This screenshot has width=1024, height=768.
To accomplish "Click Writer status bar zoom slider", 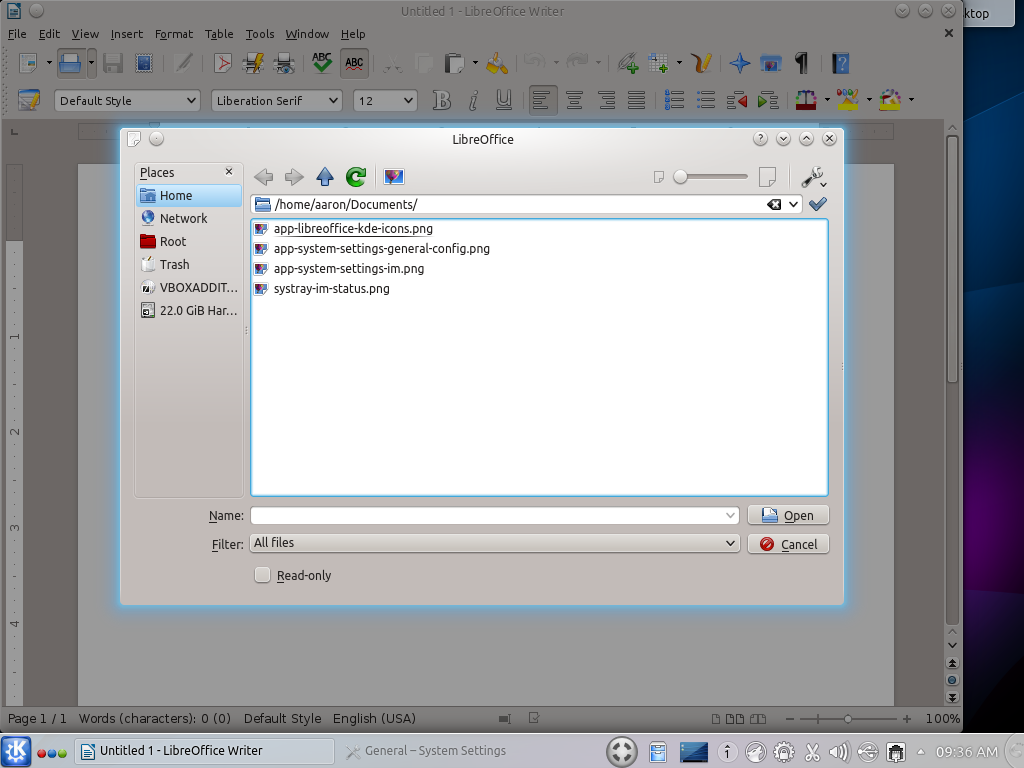I will (848, 718).
